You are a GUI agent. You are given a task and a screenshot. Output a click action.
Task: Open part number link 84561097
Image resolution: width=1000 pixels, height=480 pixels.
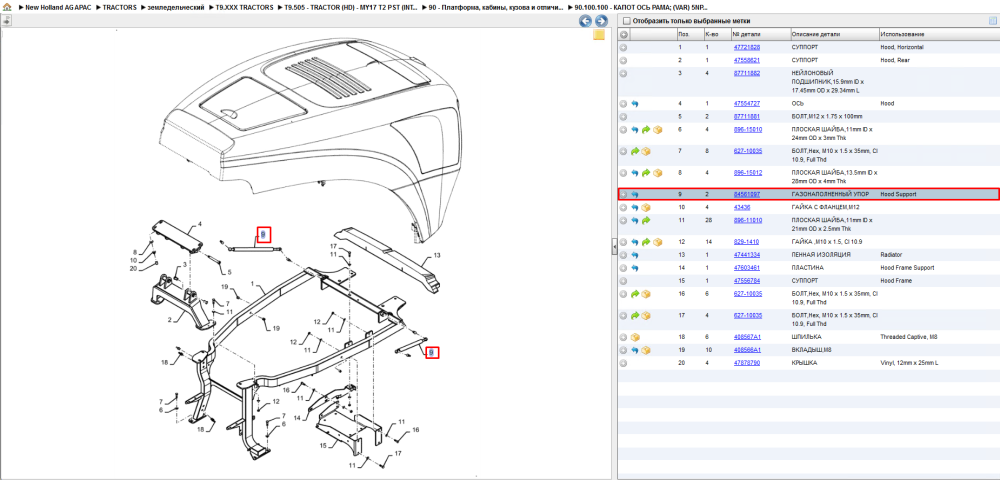[746, 194]
